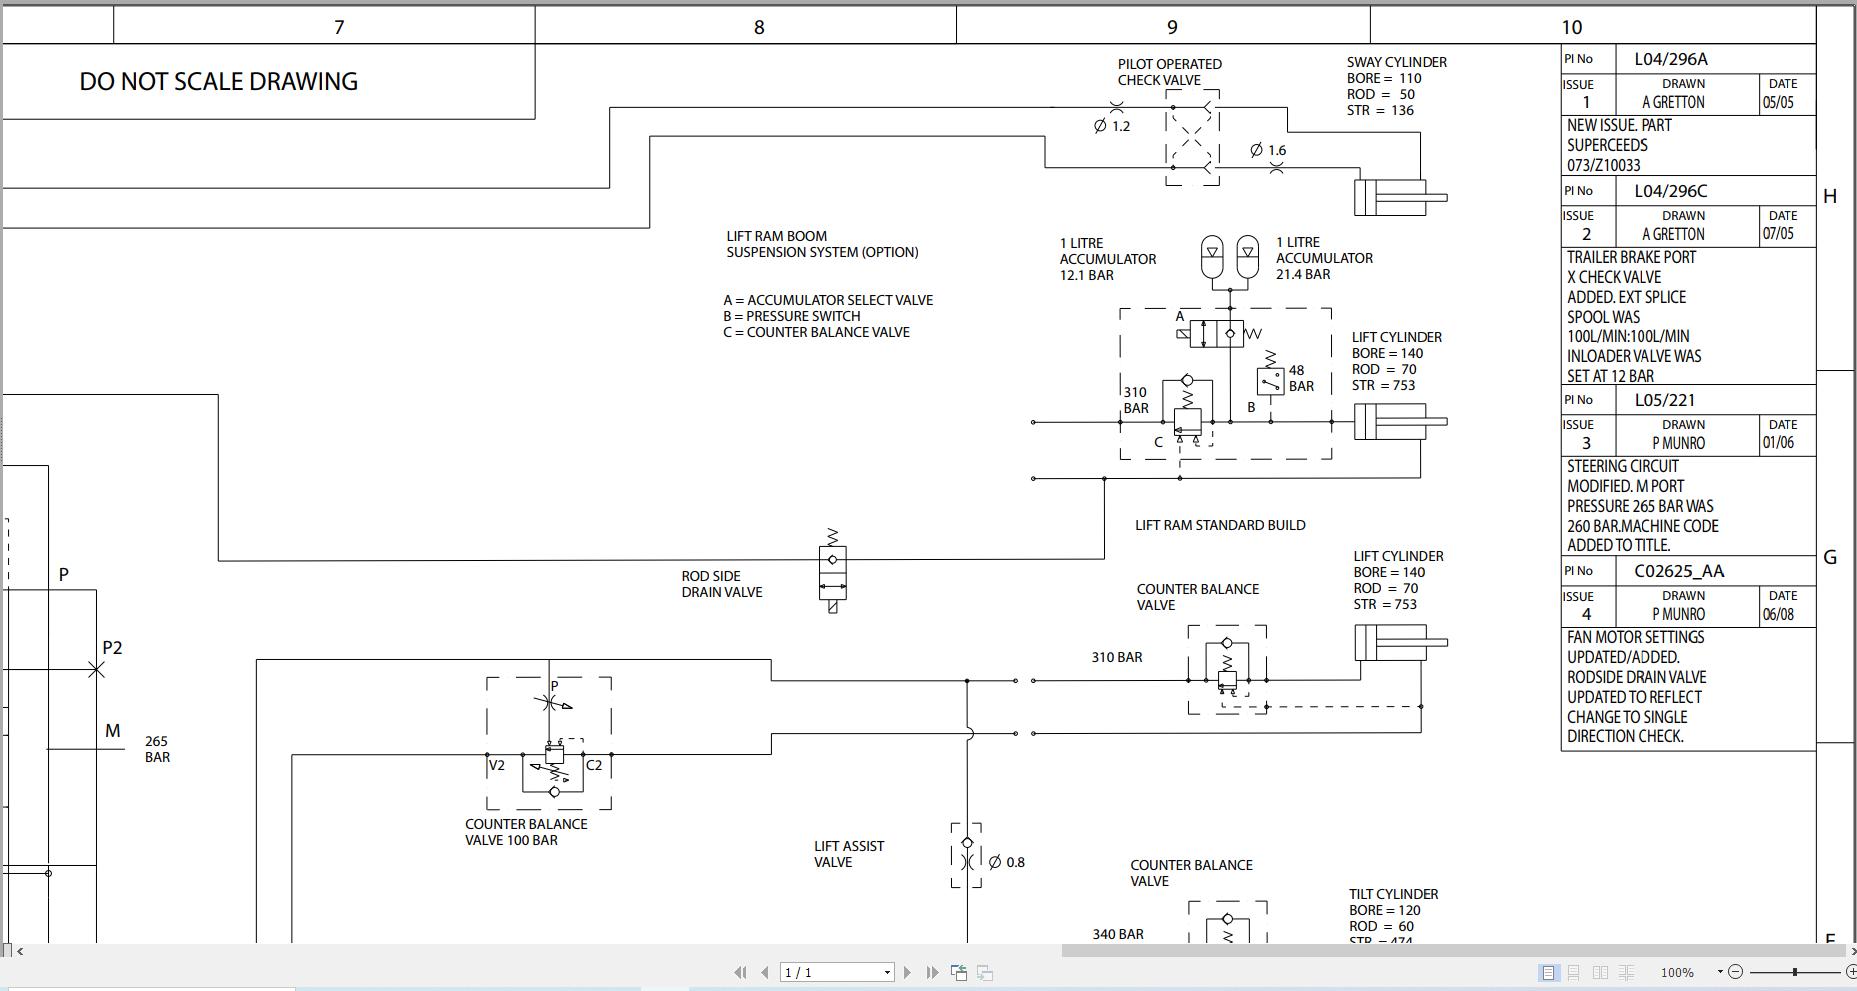
Task: Click the 265 BAR label
Action: tap(157, 749)
